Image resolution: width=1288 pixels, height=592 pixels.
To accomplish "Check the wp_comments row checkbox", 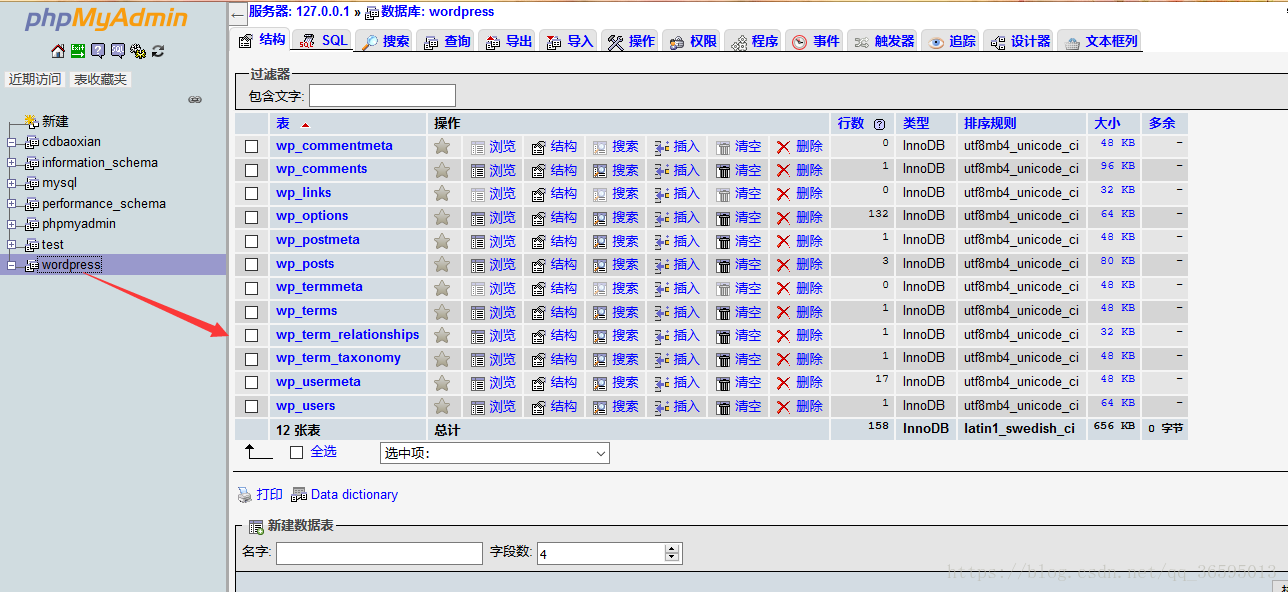I will point(252,170).
